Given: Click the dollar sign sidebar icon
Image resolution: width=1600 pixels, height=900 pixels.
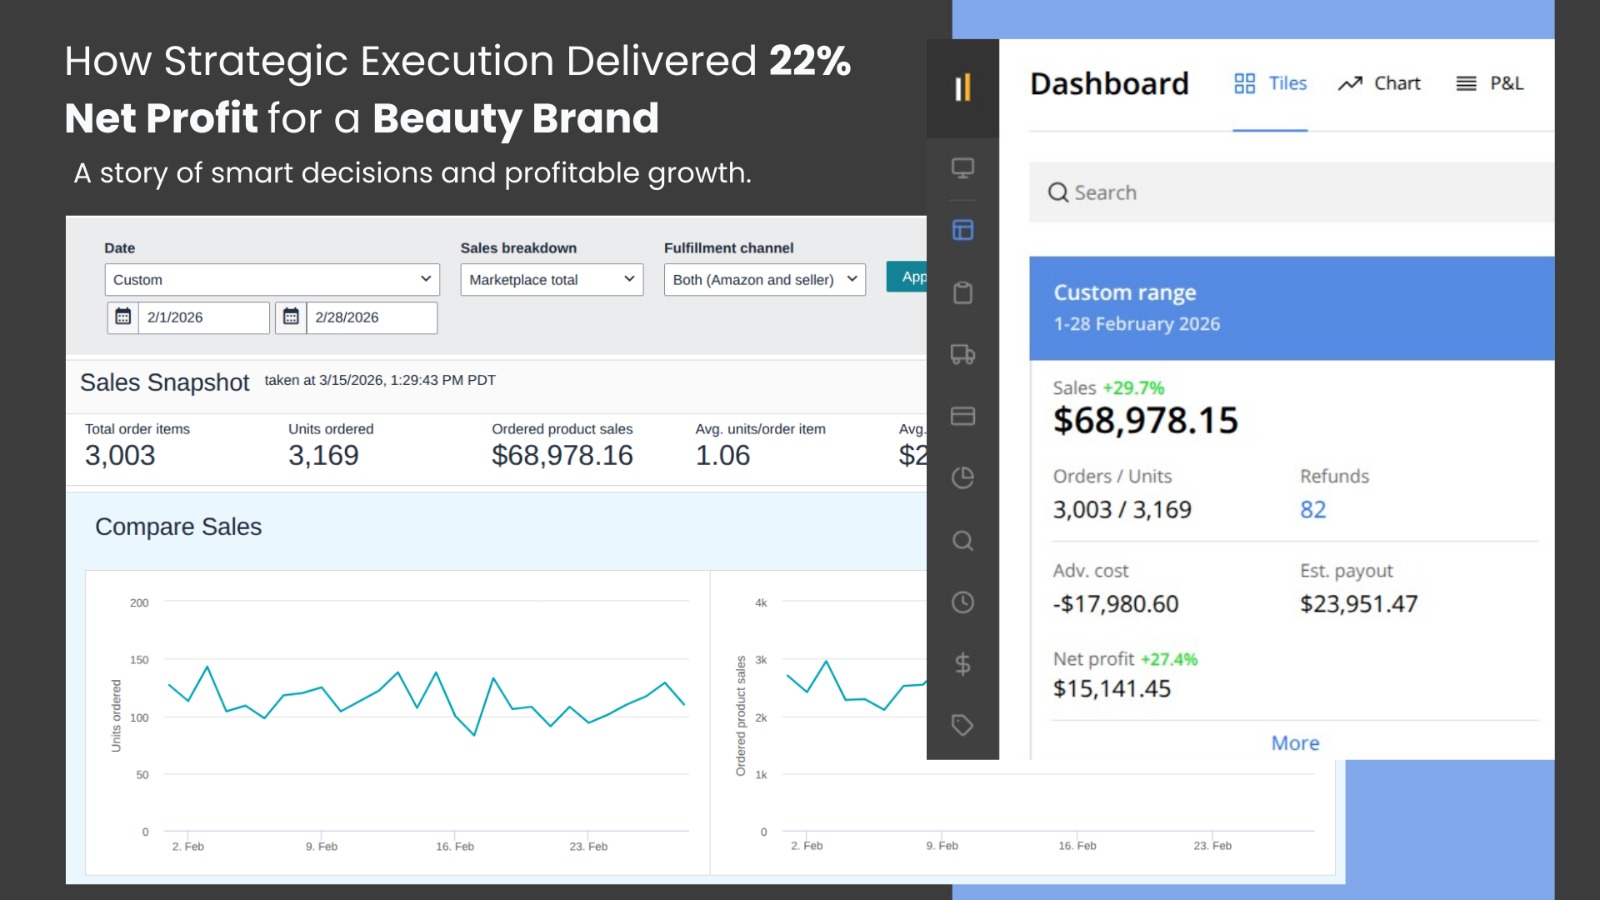Looking at the screenshot, I should (x=962, y=664).
